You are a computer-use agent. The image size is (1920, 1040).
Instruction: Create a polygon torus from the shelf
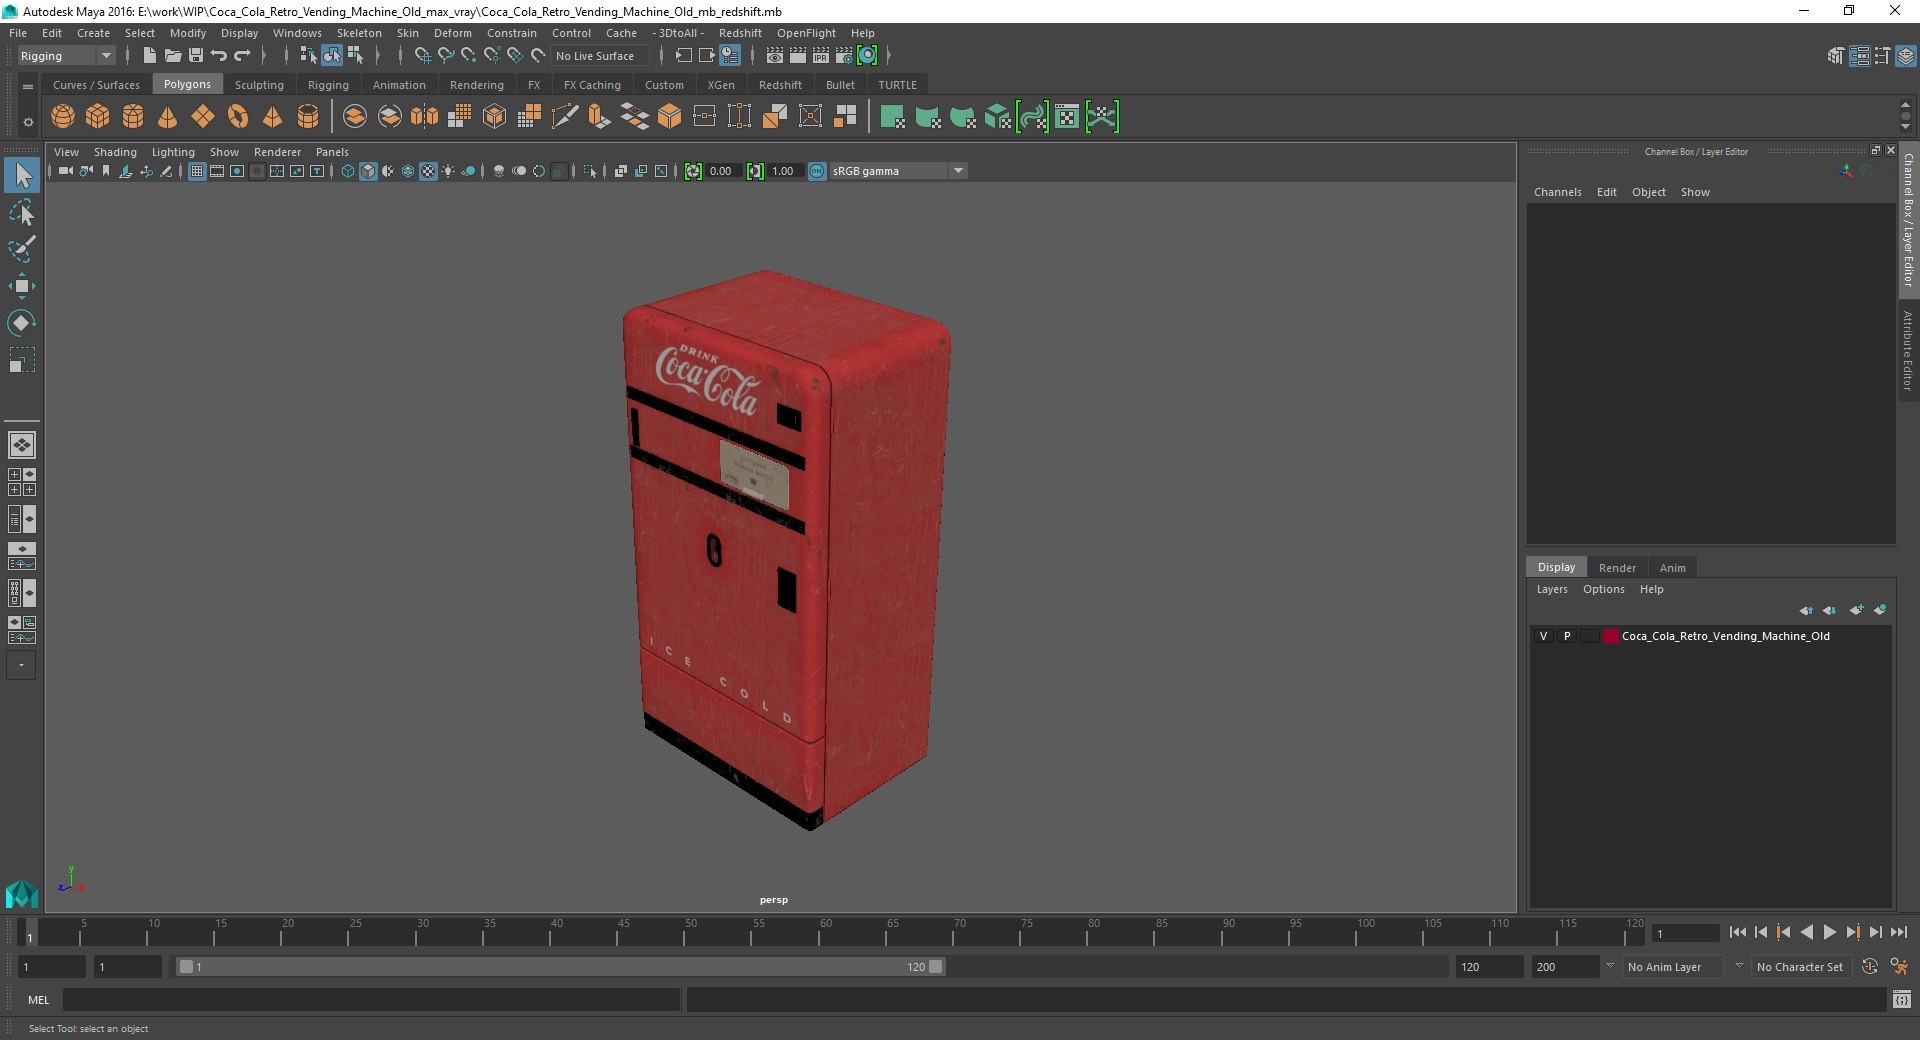[x=238, y=117]
